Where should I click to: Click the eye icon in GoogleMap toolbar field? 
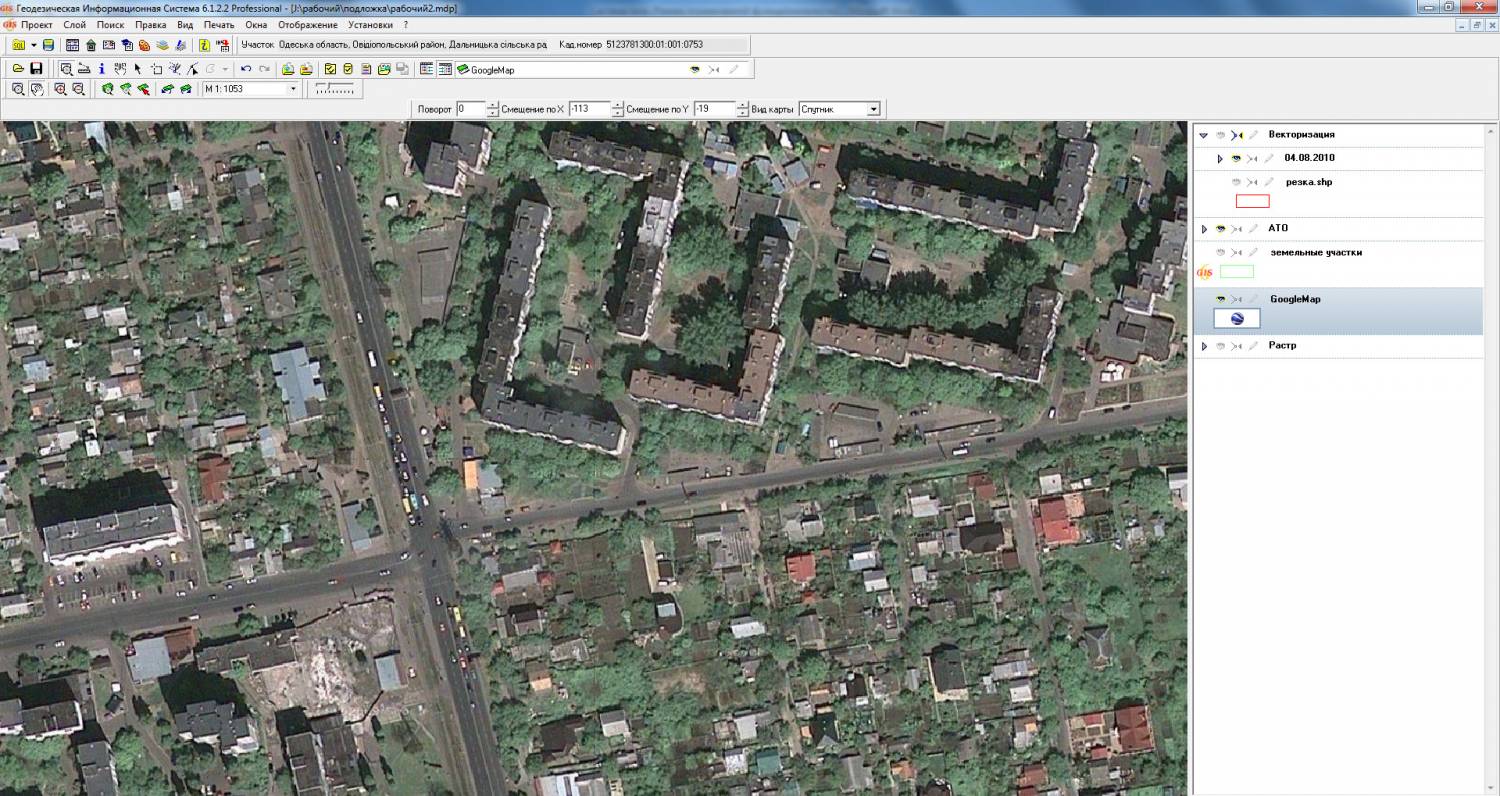point(695,69)
